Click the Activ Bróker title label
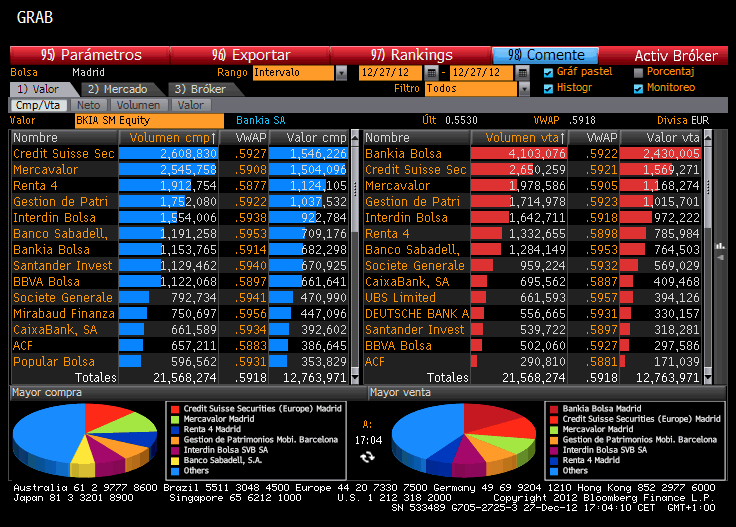Viewport: 736px width, 527px height. tap(676, 56)
